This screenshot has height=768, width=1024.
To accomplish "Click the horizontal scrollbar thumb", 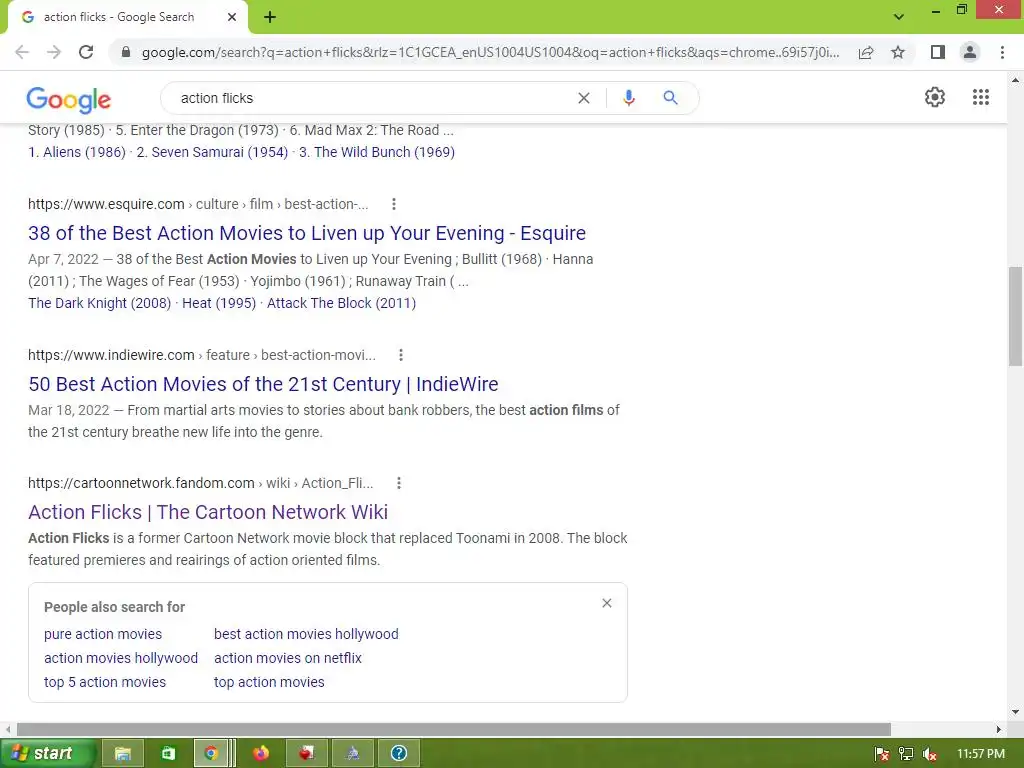I will 454,729.
